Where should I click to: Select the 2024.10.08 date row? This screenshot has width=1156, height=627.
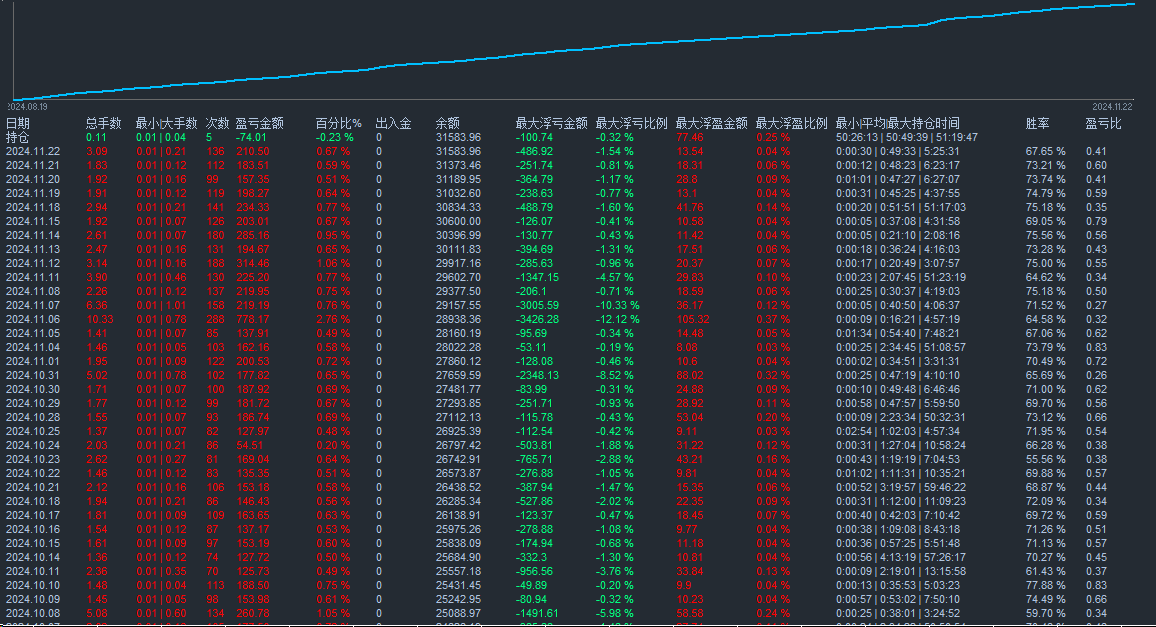[x=33, y=614]
